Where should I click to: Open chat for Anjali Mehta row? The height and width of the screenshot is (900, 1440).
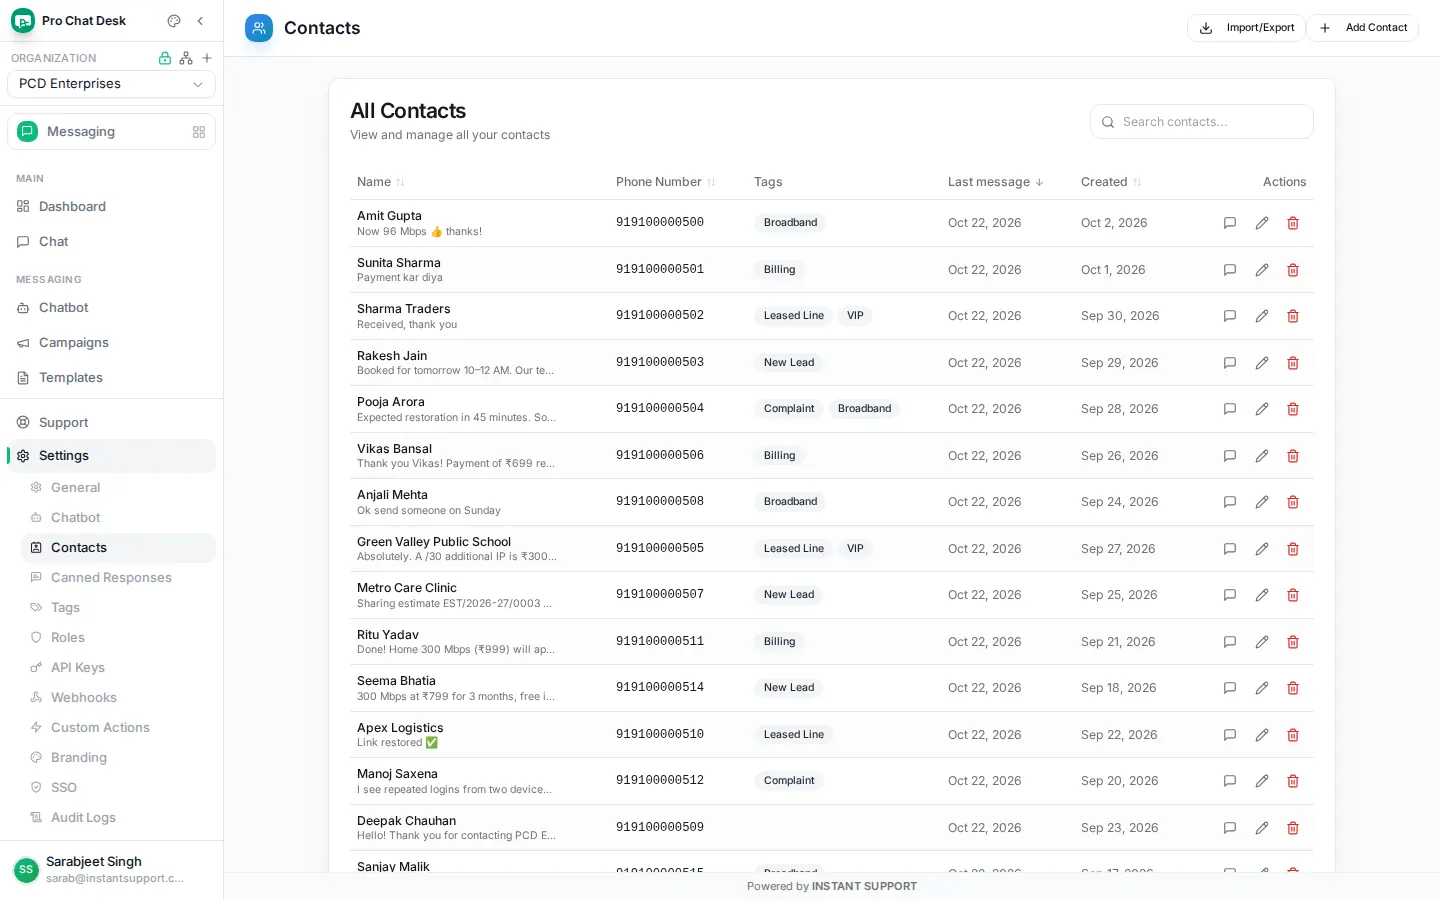pos(1230,502)
